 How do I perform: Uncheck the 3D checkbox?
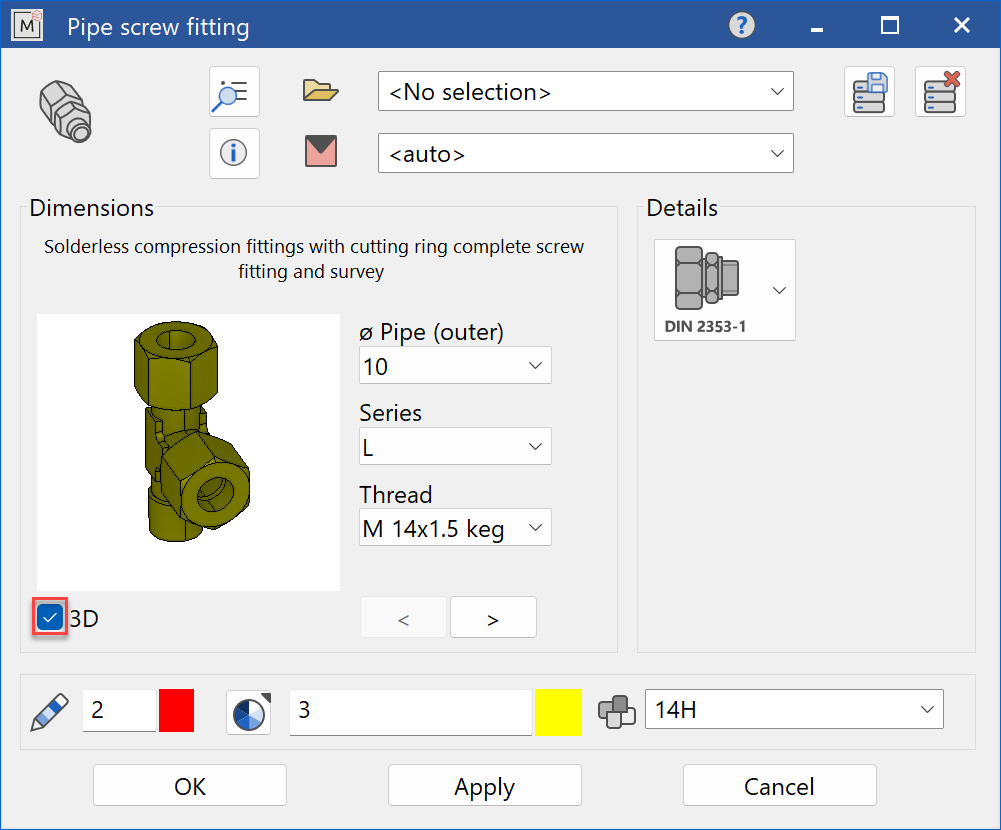pos(50,617)
